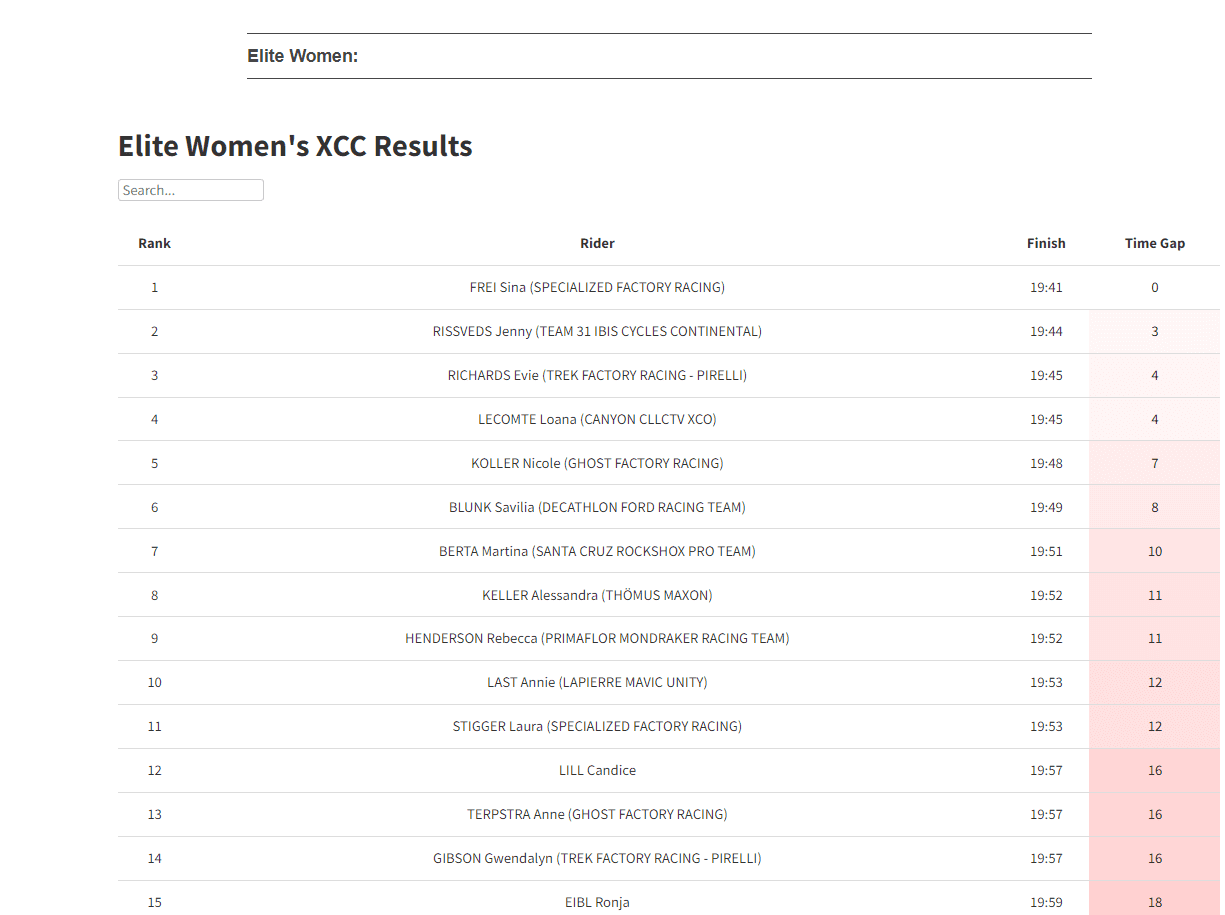1225x915 pixels.
Task: Sort table by Rank column header
Action: click(154, 243)
